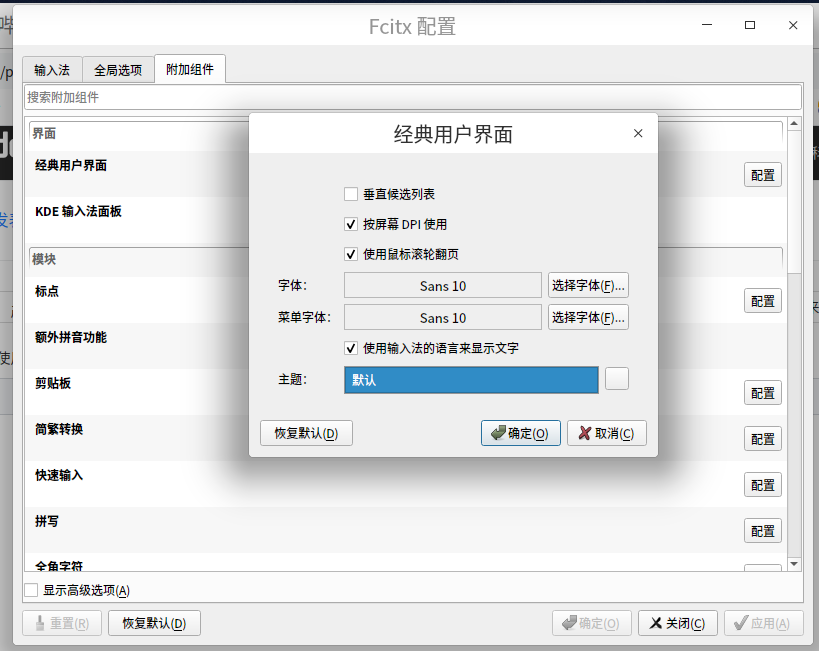Turn off 使用鼠标滚轮翻页
The image size is (819, 651).
click(352, 254)
